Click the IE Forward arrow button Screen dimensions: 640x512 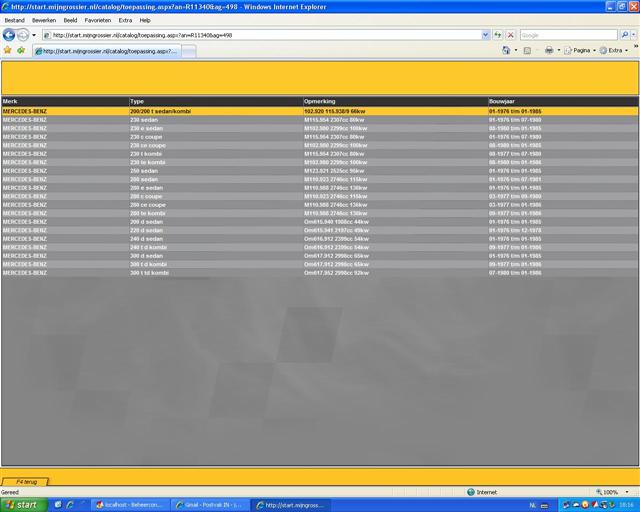point(23,35)
